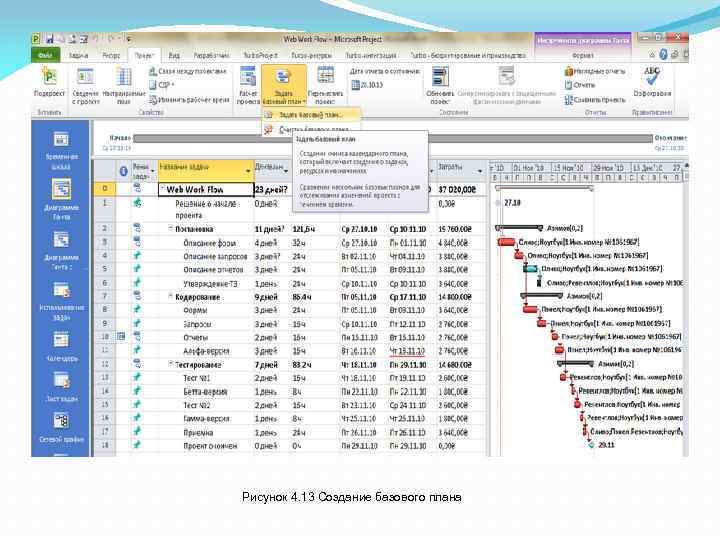Screen dimensions: 720x540
Task: Open Reports (Отчеты)
Action: tap(580, 85)
